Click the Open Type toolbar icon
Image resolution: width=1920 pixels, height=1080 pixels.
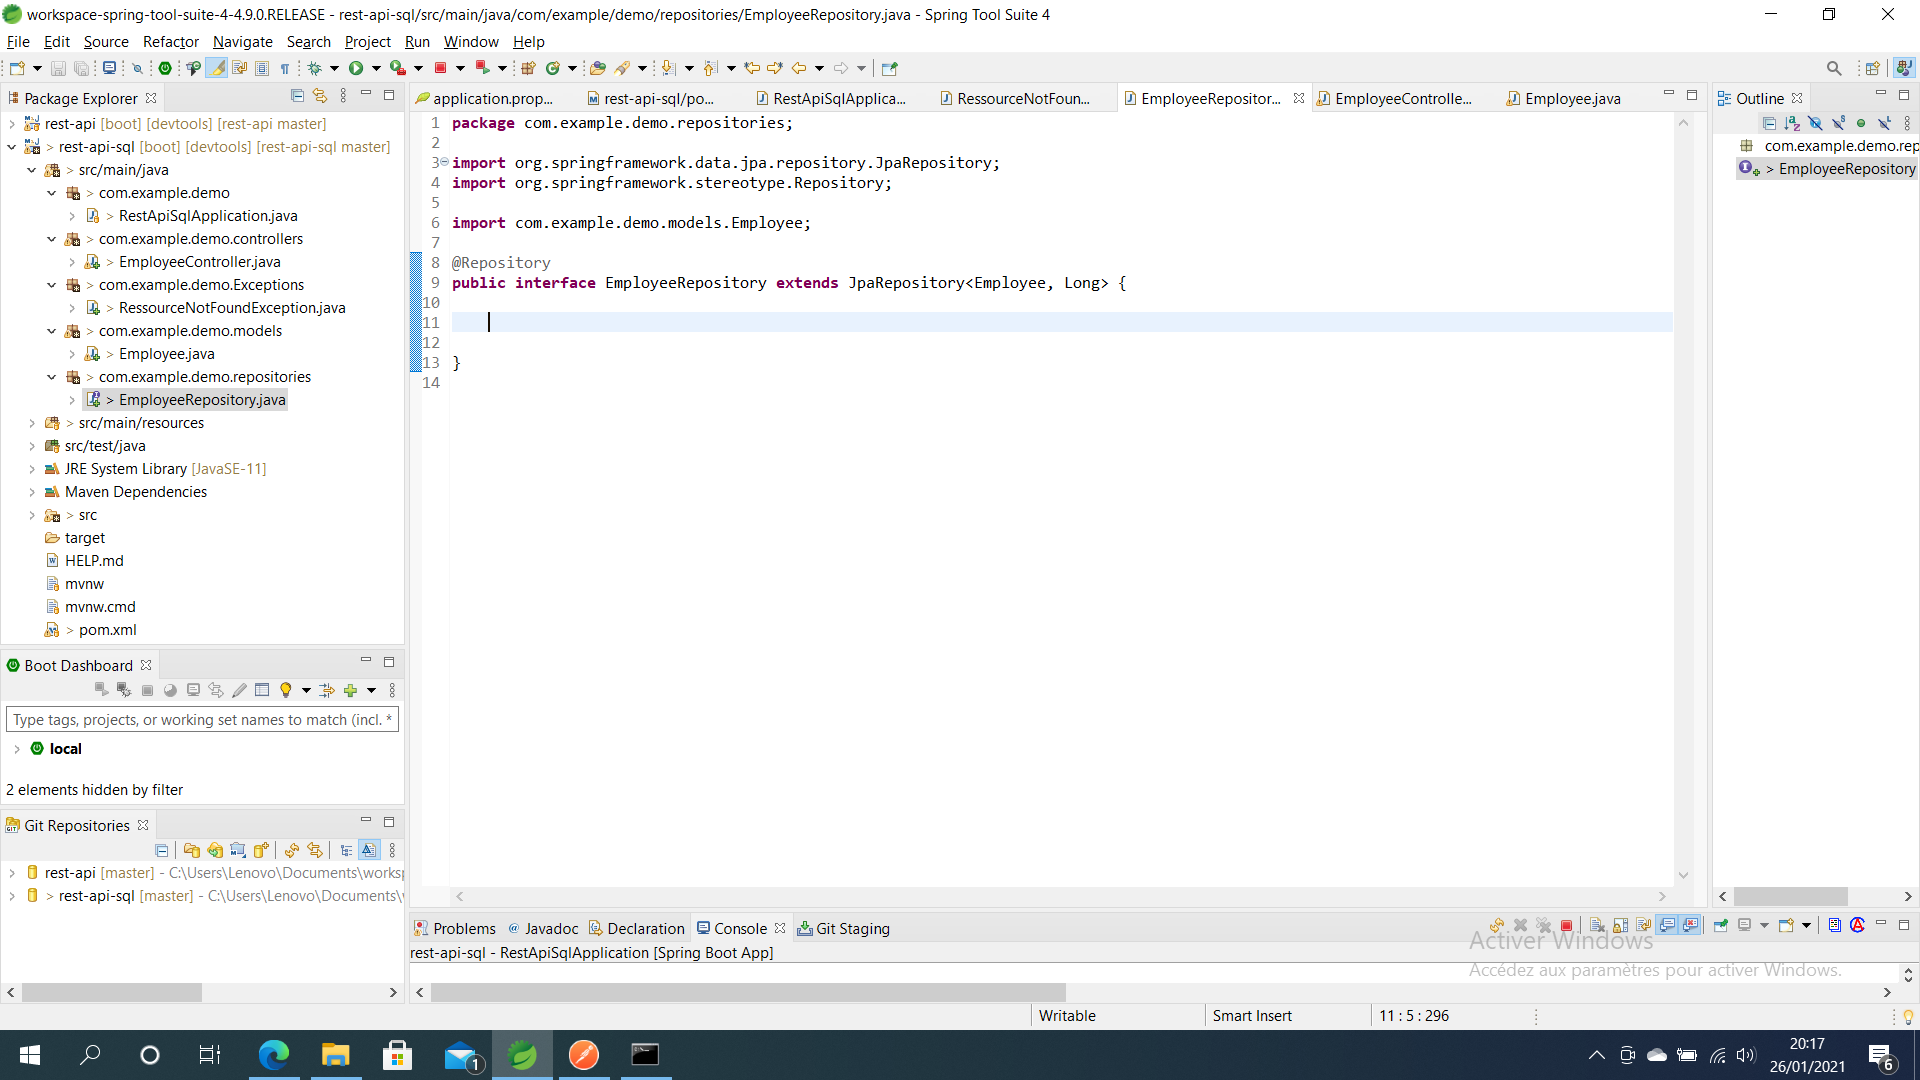point(597,68)
